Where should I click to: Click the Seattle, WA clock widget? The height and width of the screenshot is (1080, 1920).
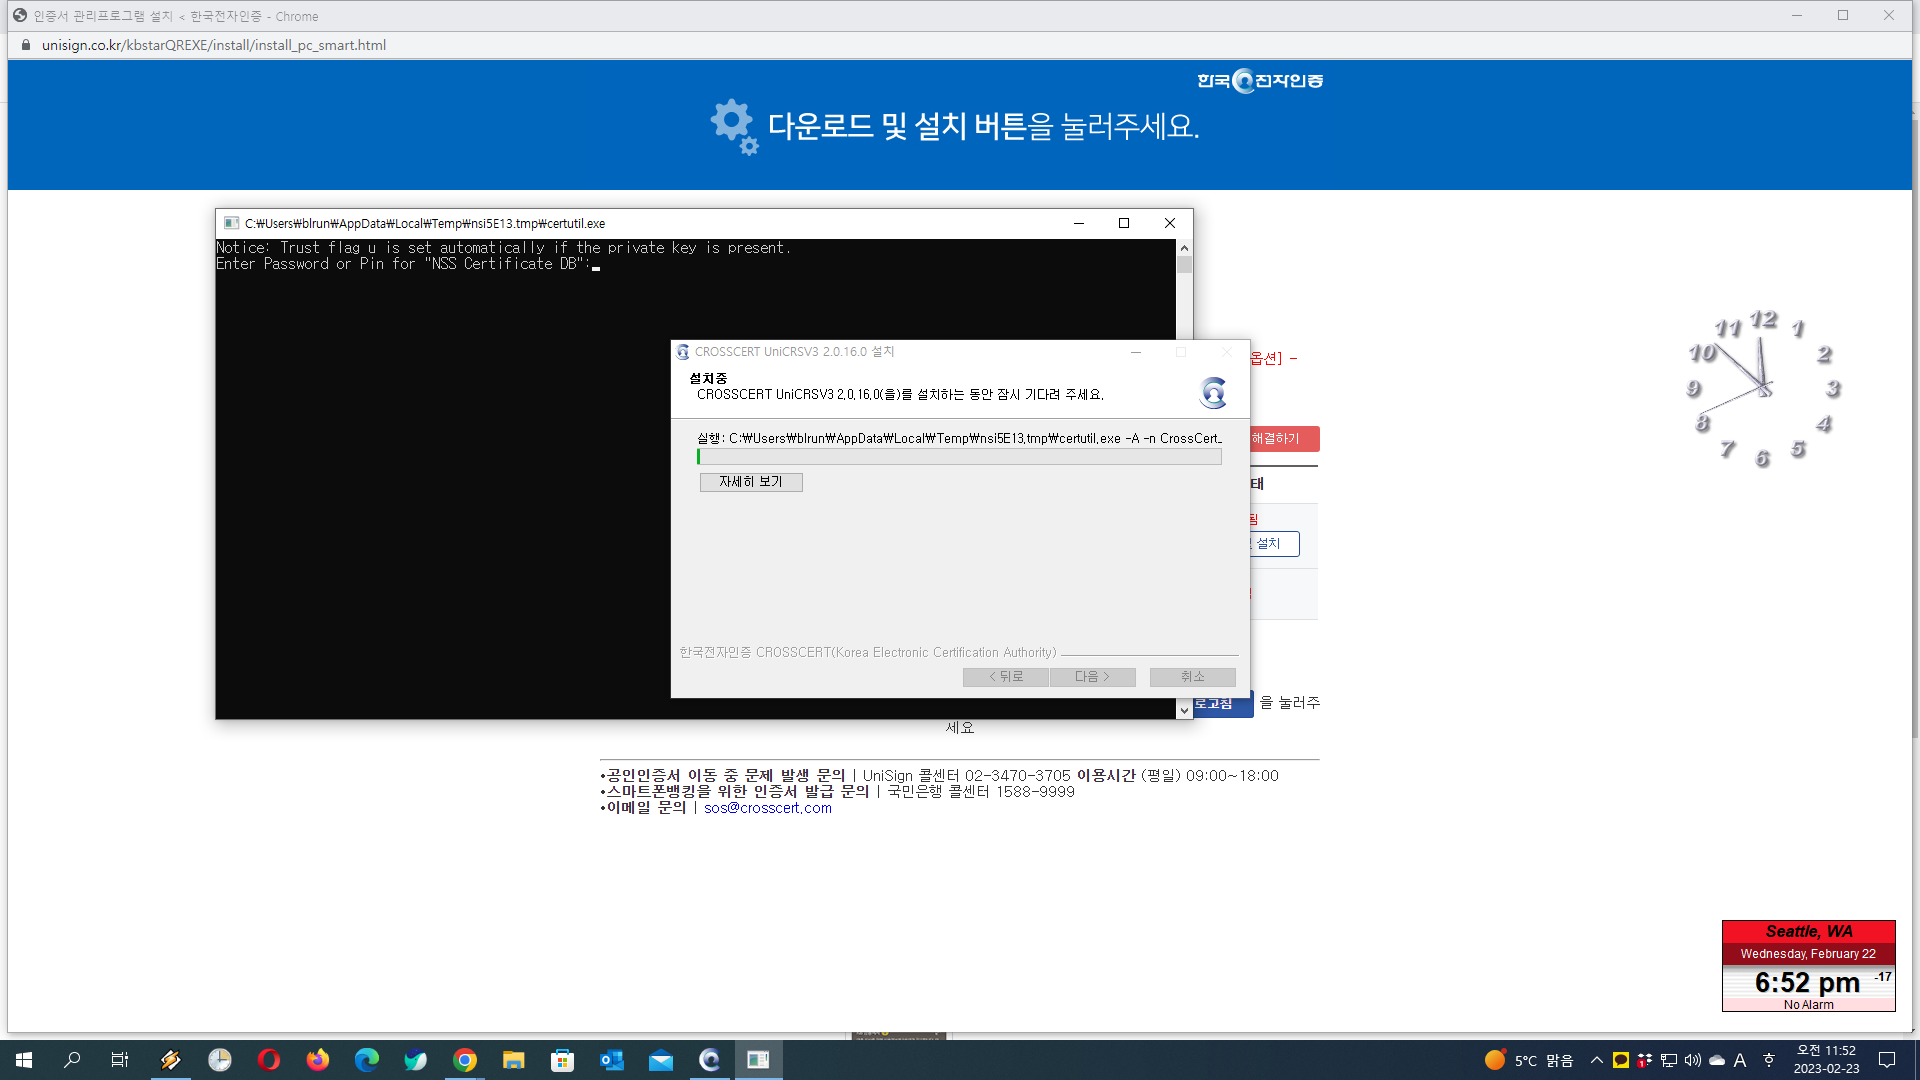tap(1809, 966)
